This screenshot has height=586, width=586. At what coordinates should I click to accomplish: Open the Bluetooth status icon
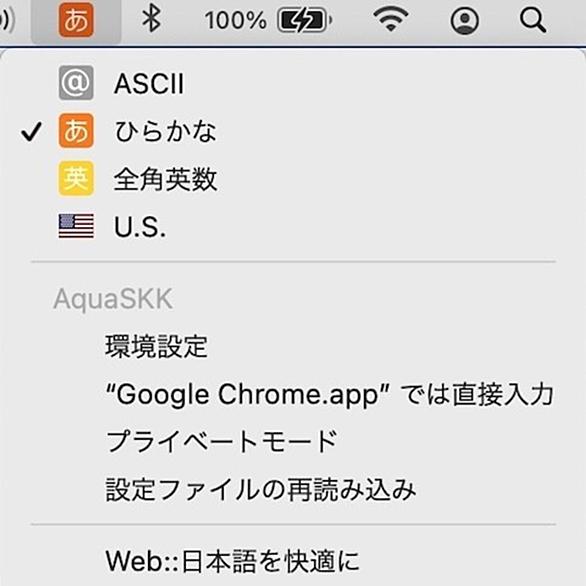click(151, 19)
